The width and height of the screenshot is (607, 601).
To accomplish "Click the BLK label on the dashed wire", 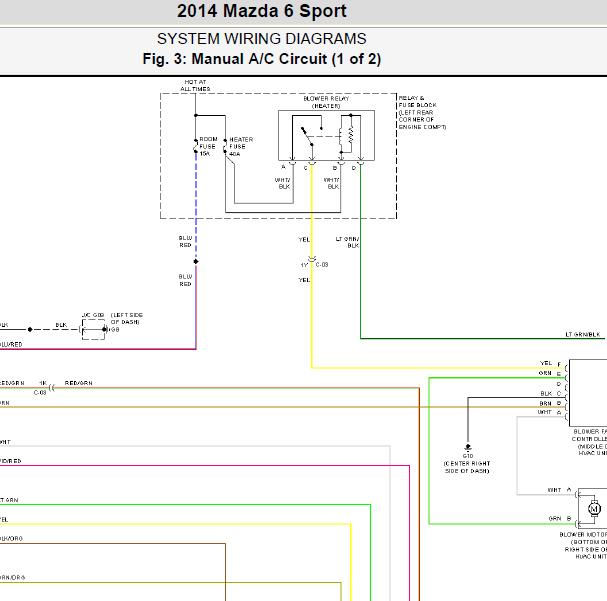I will pyautogui.click(x=61, y=325).
